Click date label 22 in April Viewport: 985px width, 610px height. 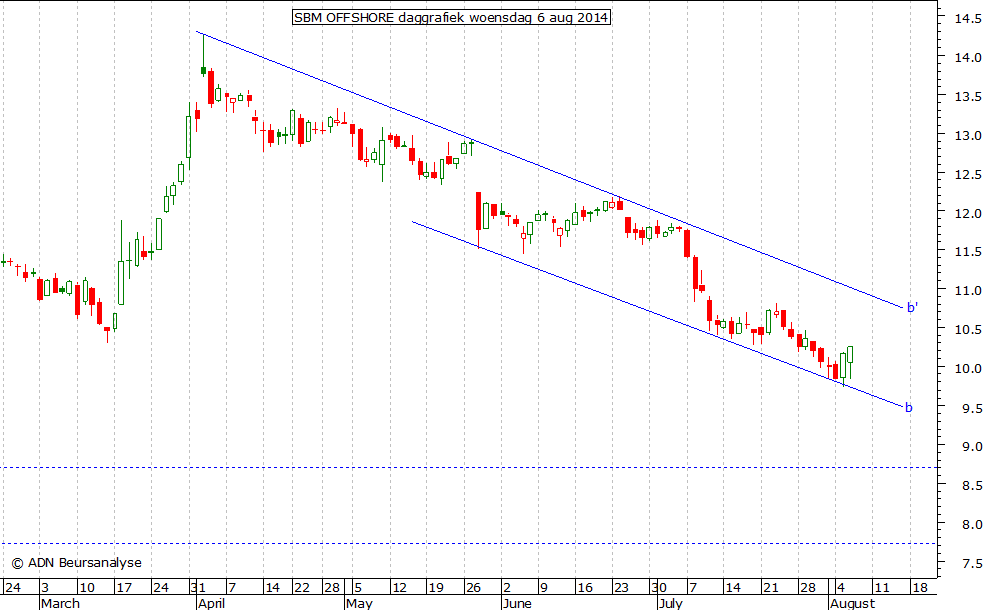pos(302,587)
